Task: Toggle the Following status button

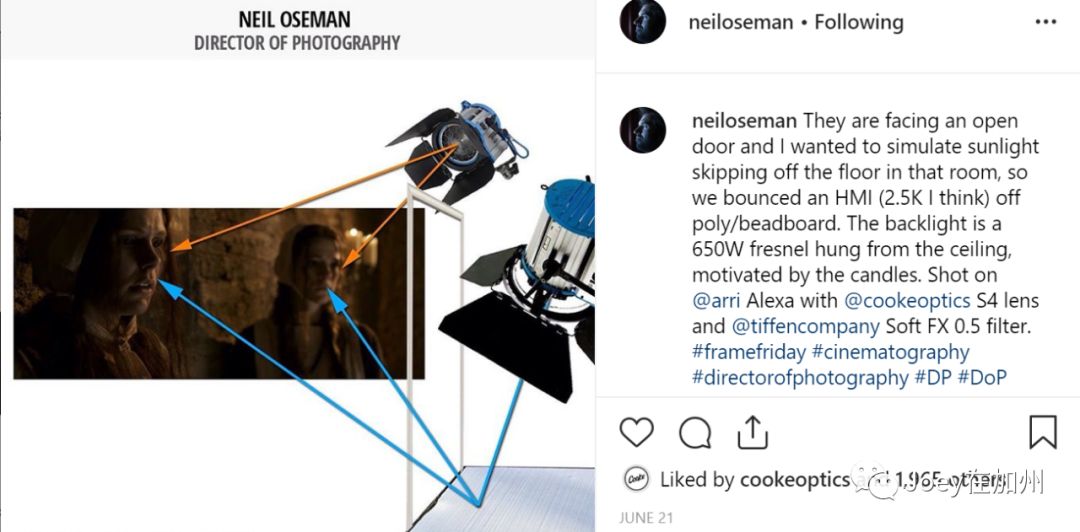Action: 858,22
